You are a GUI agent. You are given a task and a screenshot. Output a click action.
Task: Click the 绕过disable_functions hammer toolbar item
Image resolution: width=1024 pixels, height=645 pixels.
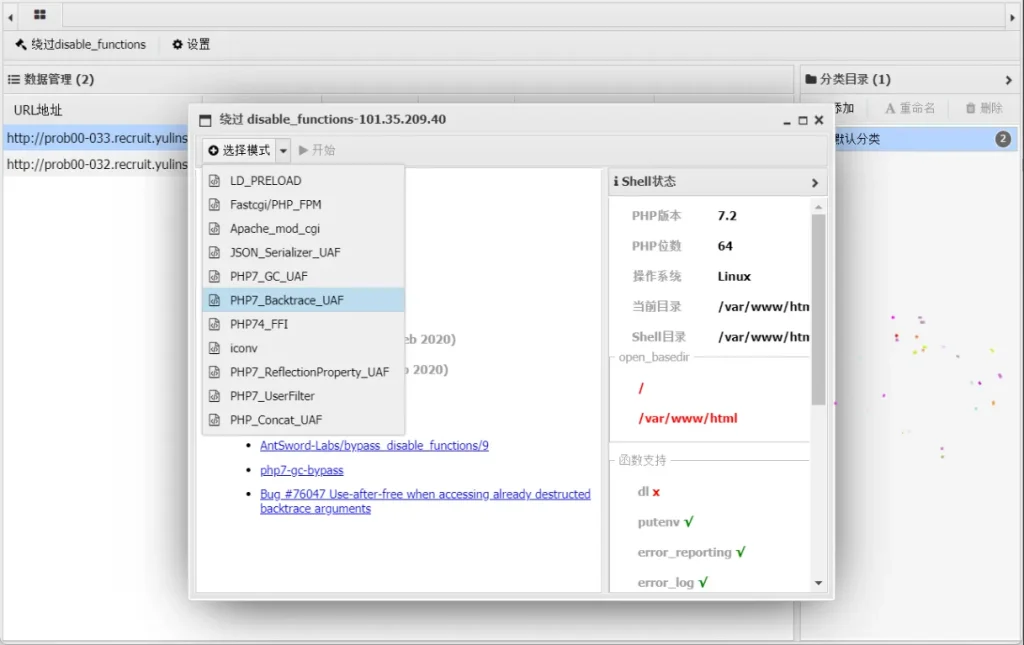(x=80, y=45)
